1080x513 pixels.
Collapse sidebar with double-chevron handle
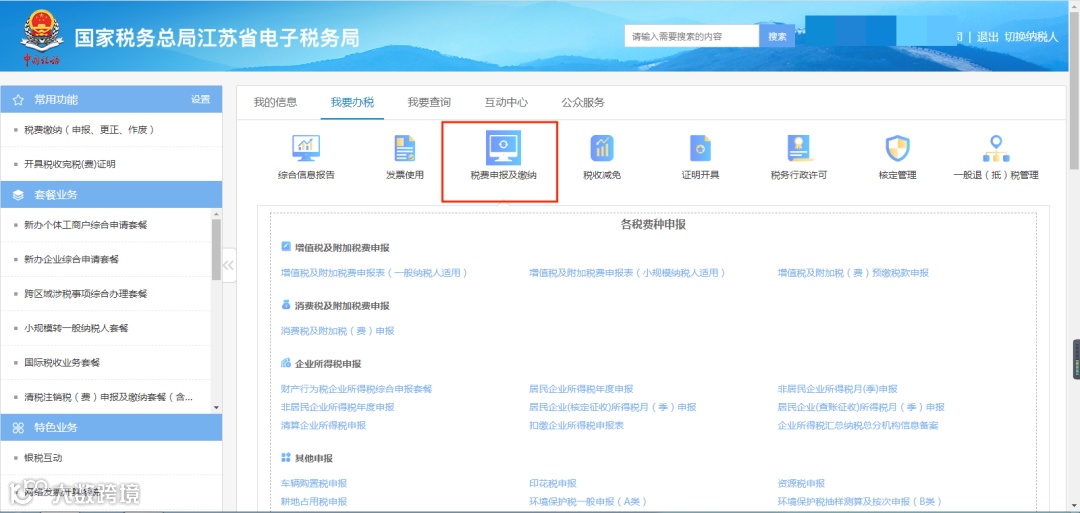tap(229, 265)
